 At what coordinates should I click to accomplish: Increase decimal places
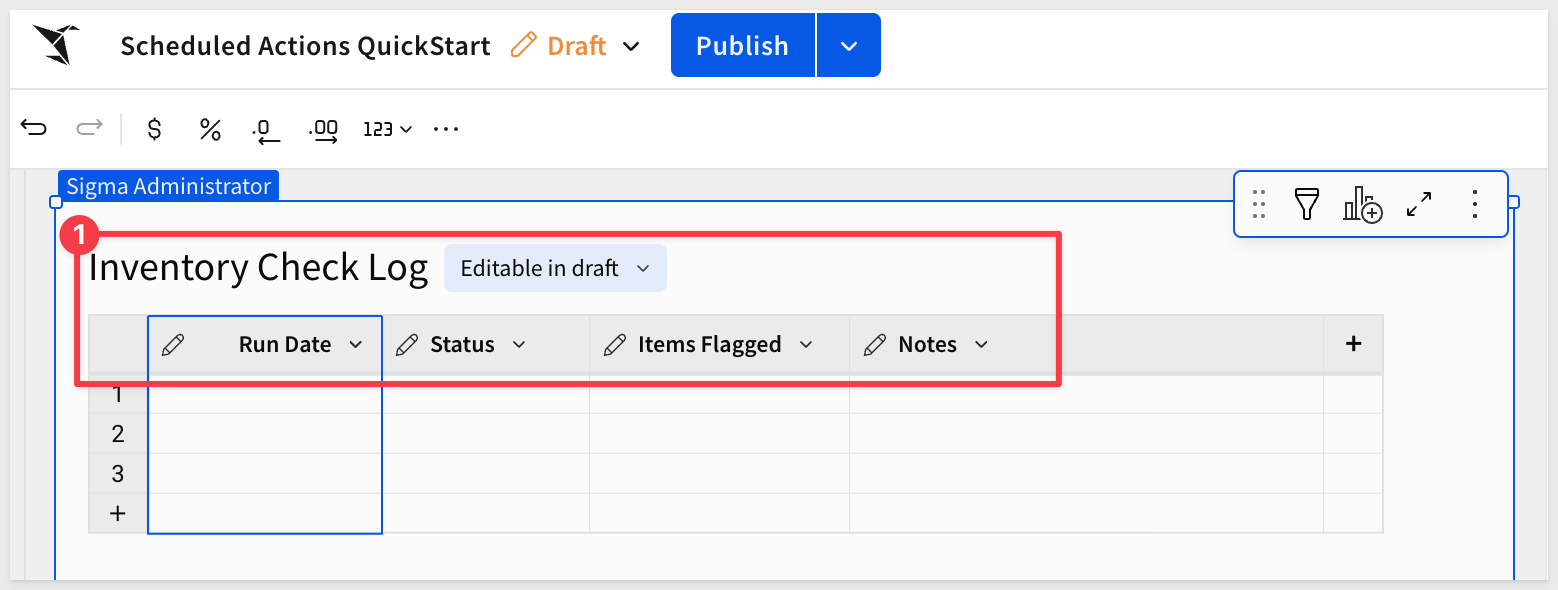click(323, 130)
